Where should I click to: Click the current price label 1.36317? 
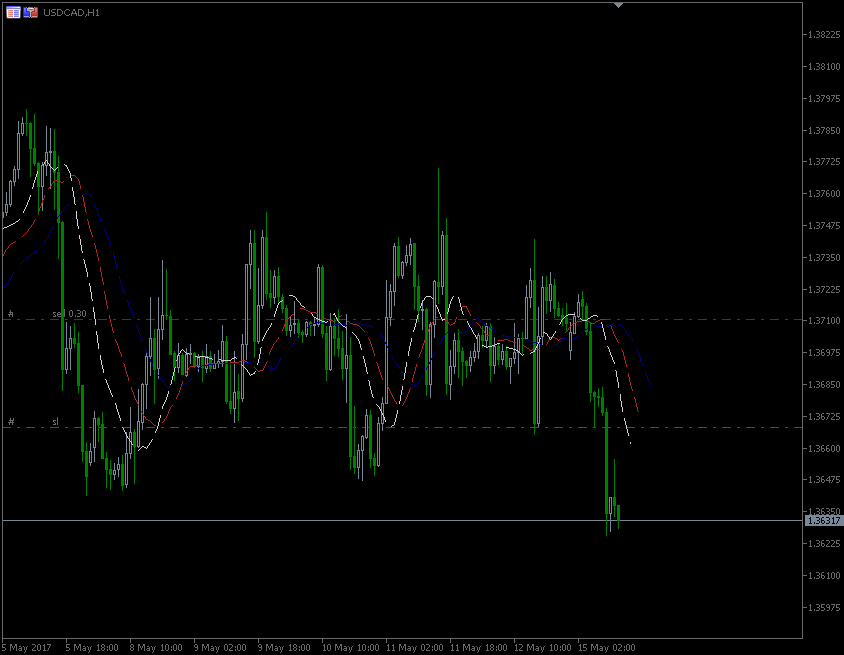[x=824, y=520]
